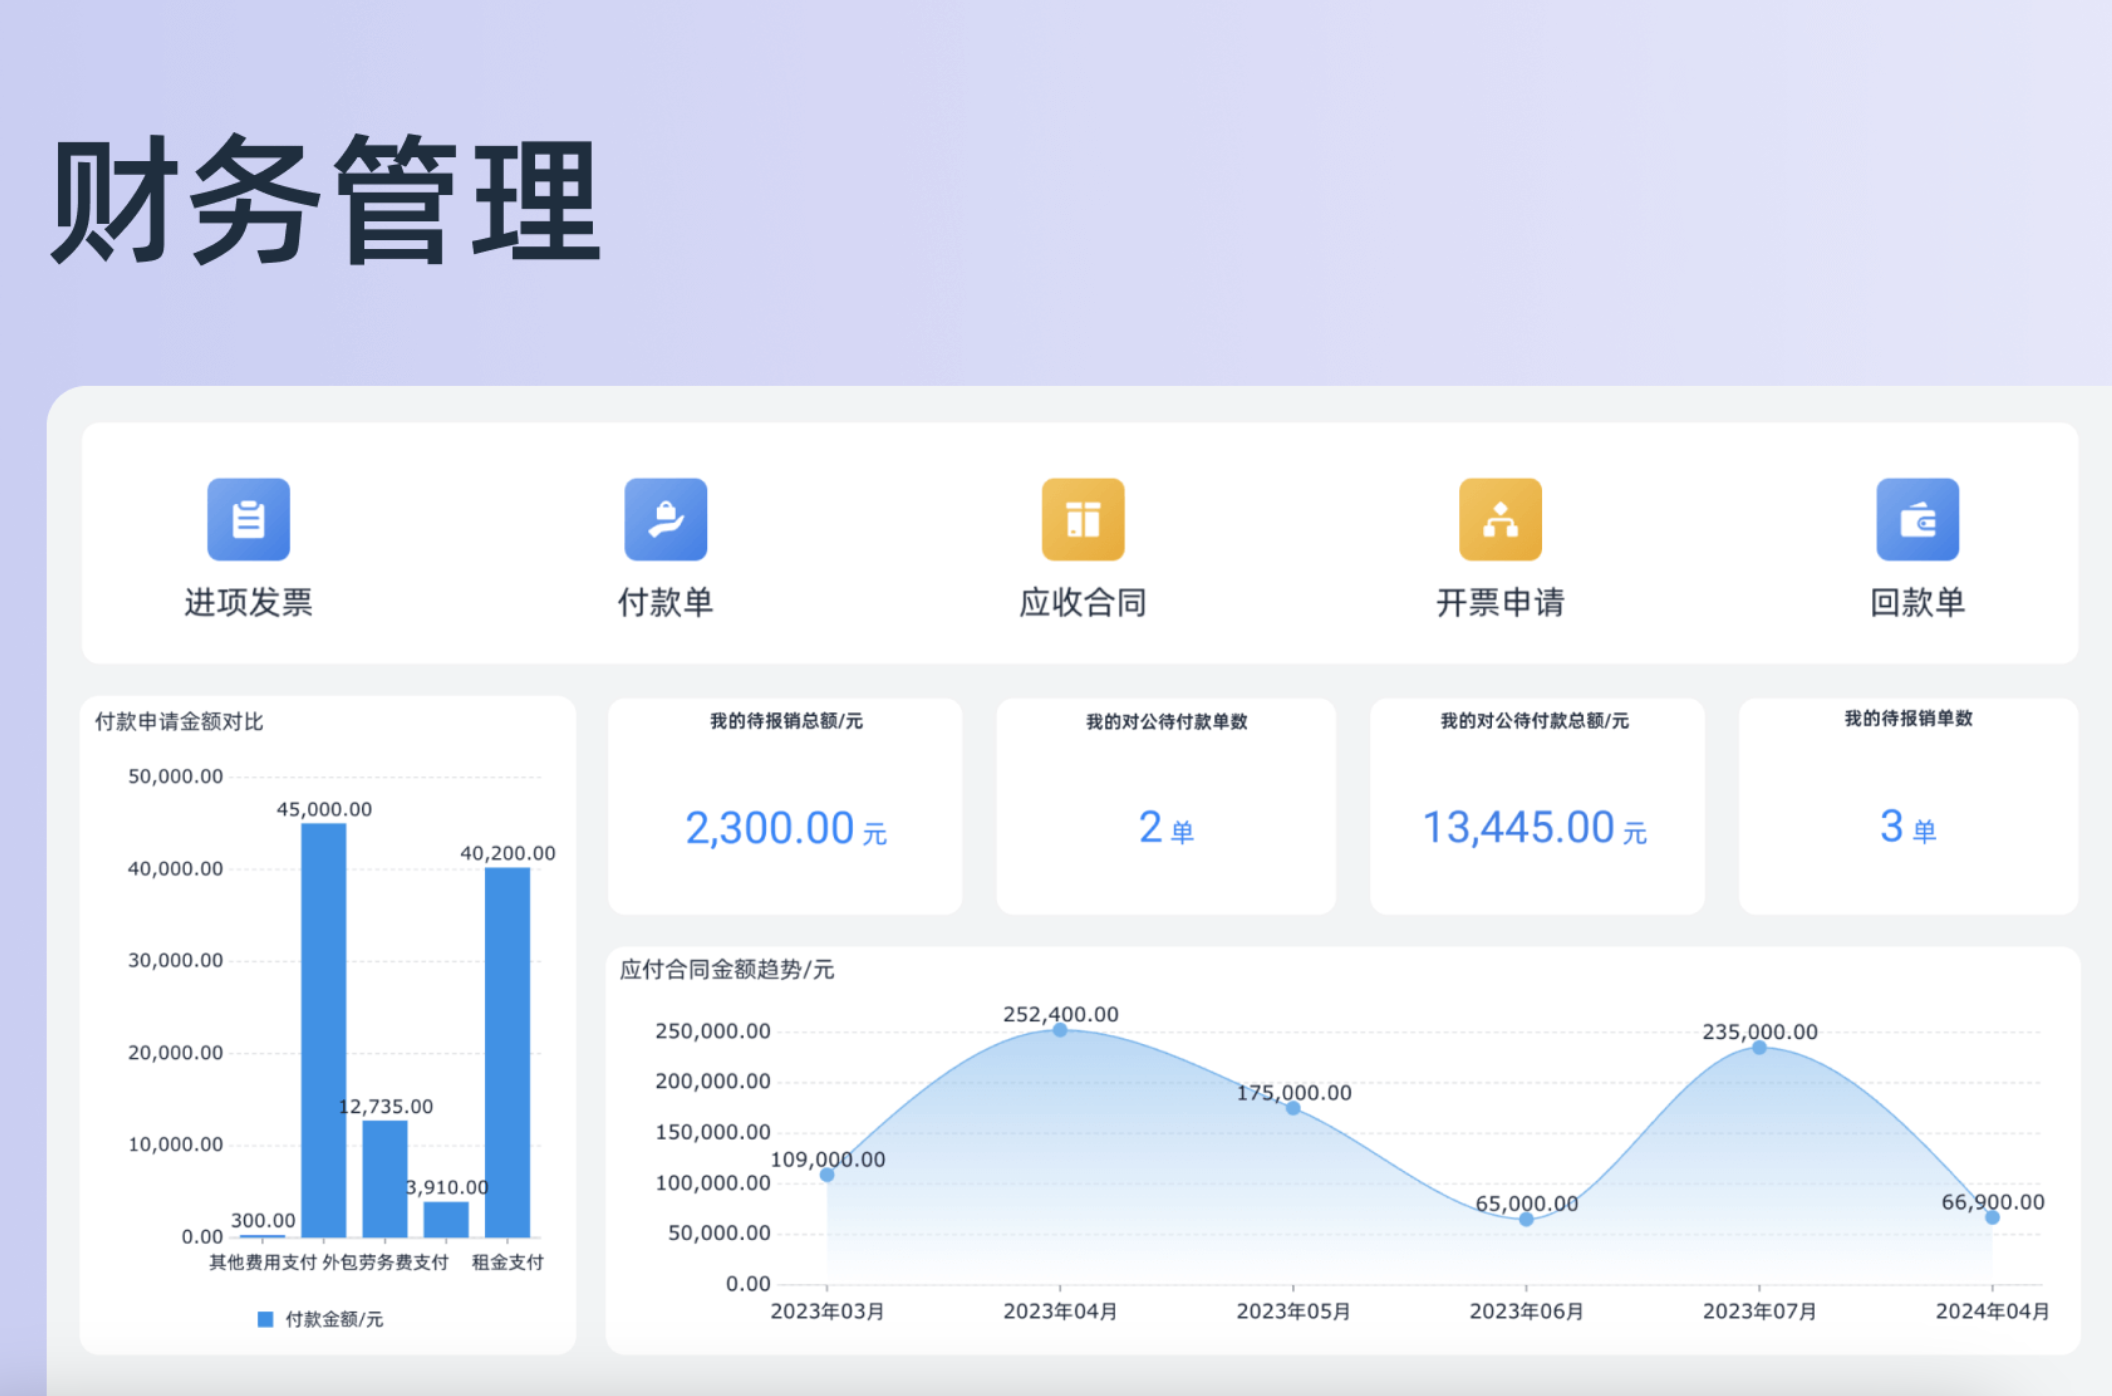The height and width of the screenshot is (1396, 2112).
Task: Click the hand-holding-coin icon above 付款单
Action: [664, 518]
